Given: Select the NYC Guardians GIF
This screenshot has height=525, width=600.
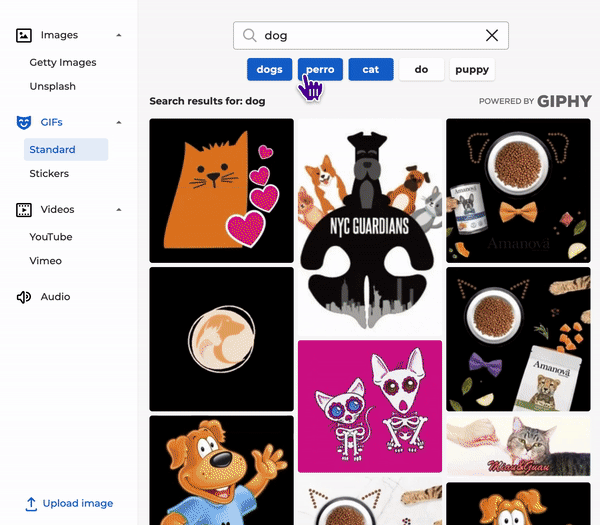Looking at the screenshot, I should [370, 227].
